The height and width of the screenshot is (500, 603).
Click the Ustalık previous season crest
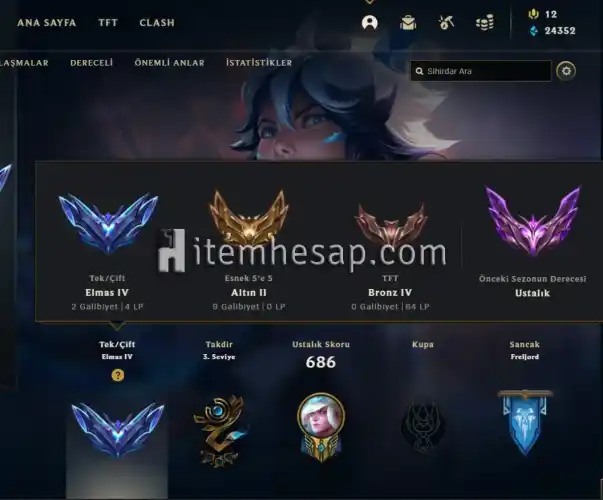pos(533,221)
